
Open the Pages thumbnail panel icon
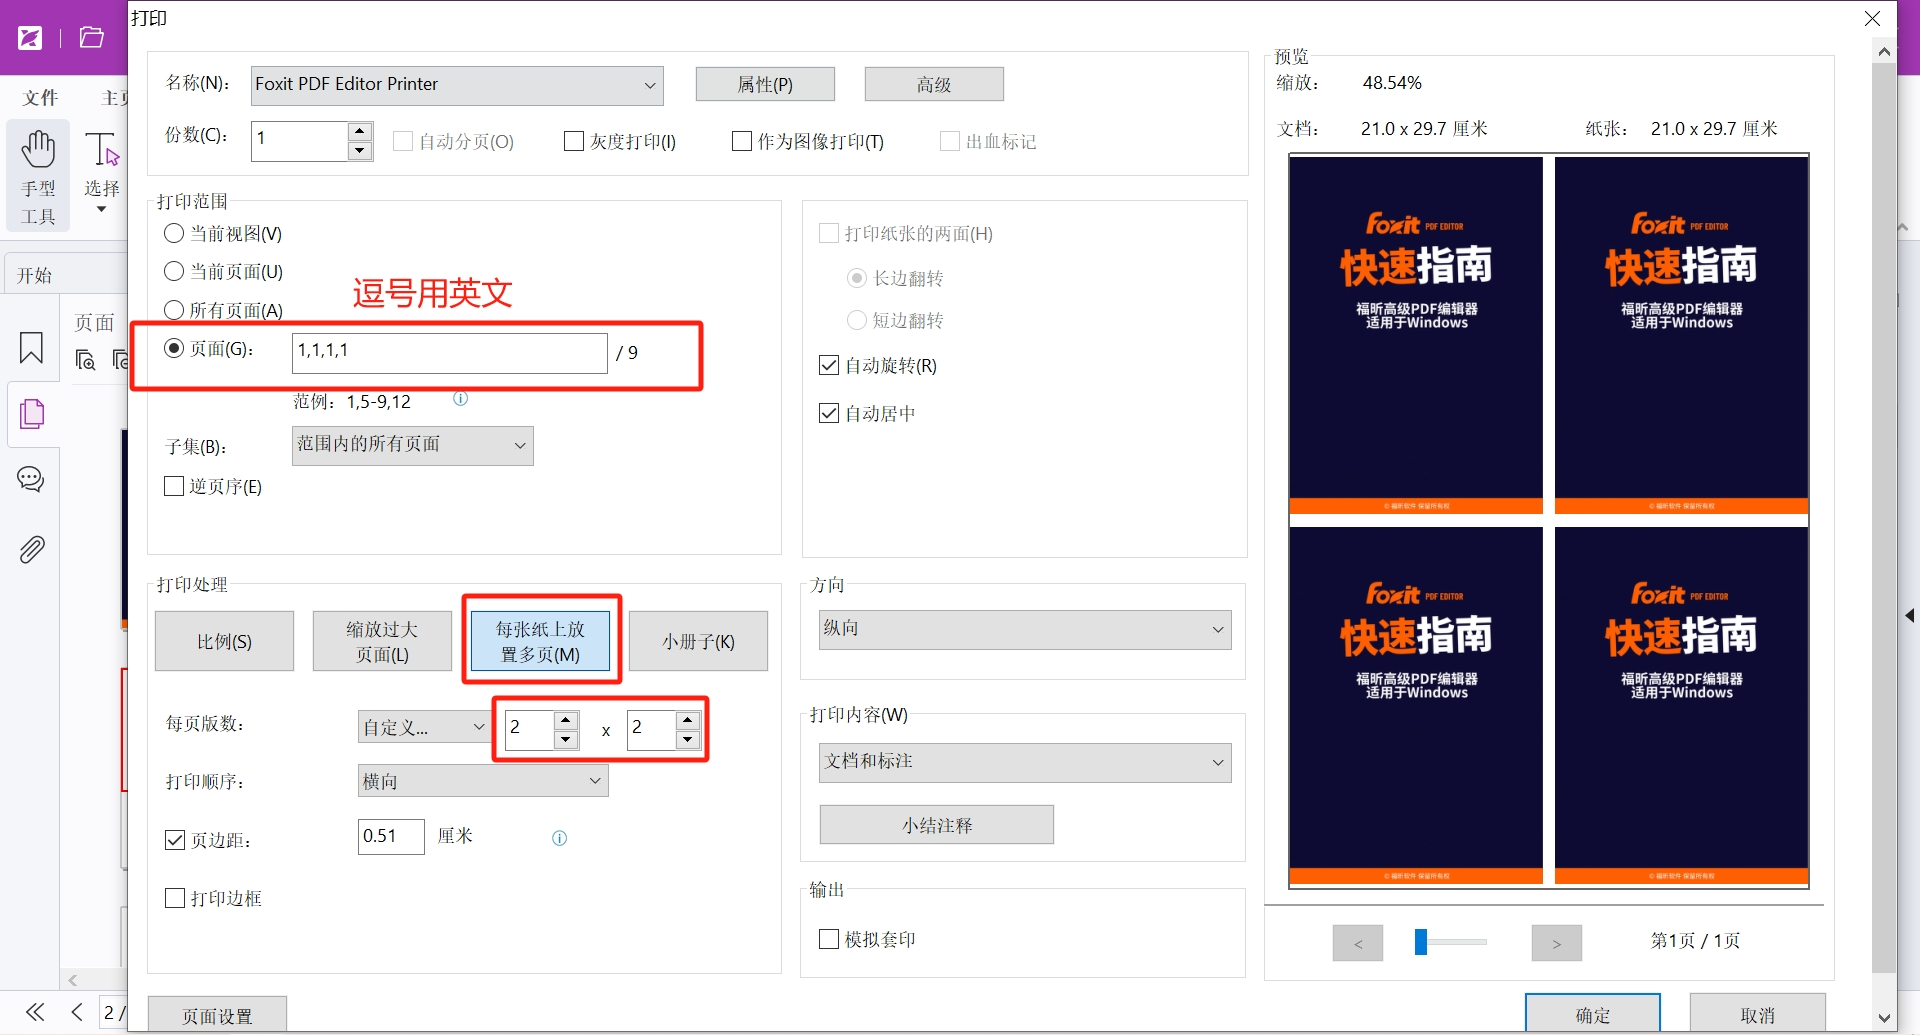pyautogui.click(x=32, y=413)
